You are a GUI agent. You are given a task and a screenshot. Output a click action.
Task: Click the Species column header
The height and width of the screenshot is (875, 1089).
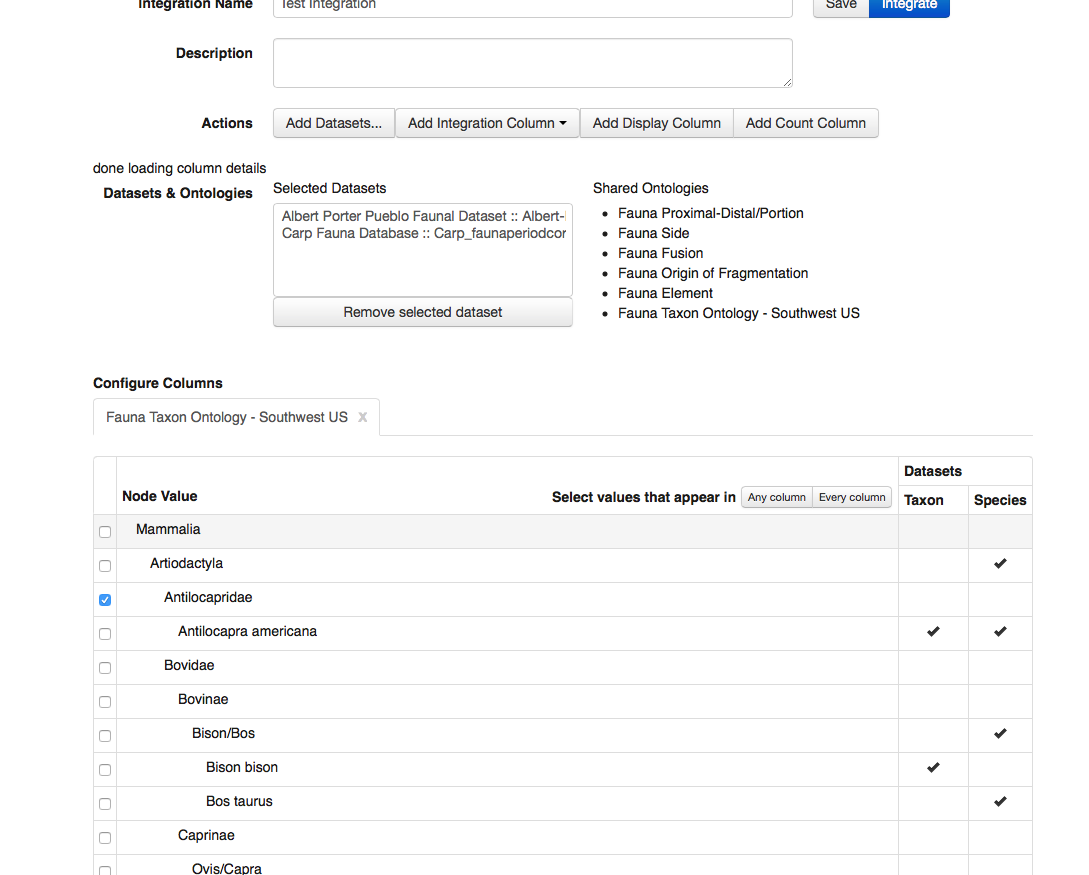click(1000, 500)
